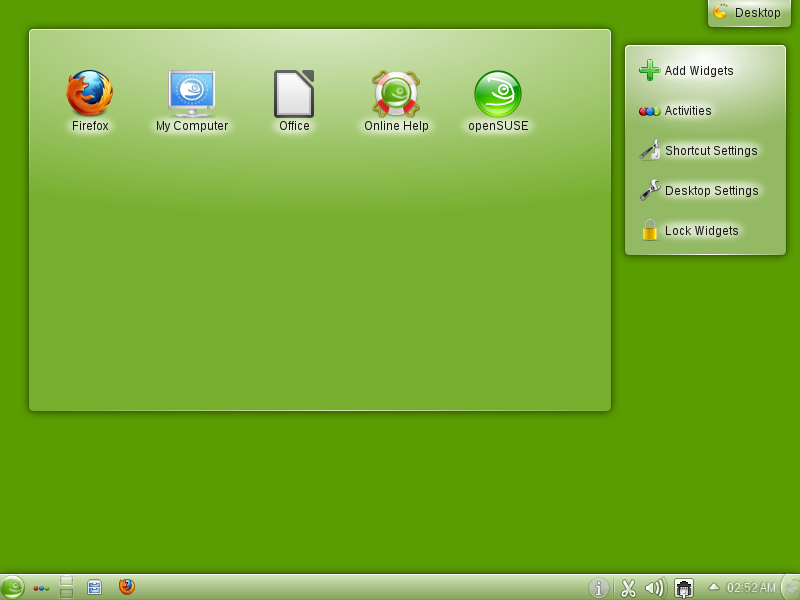This screenshot has height=600, width=800.
Task: Click Add Widgets in the toolbox
Action: [x=686, y=70]
